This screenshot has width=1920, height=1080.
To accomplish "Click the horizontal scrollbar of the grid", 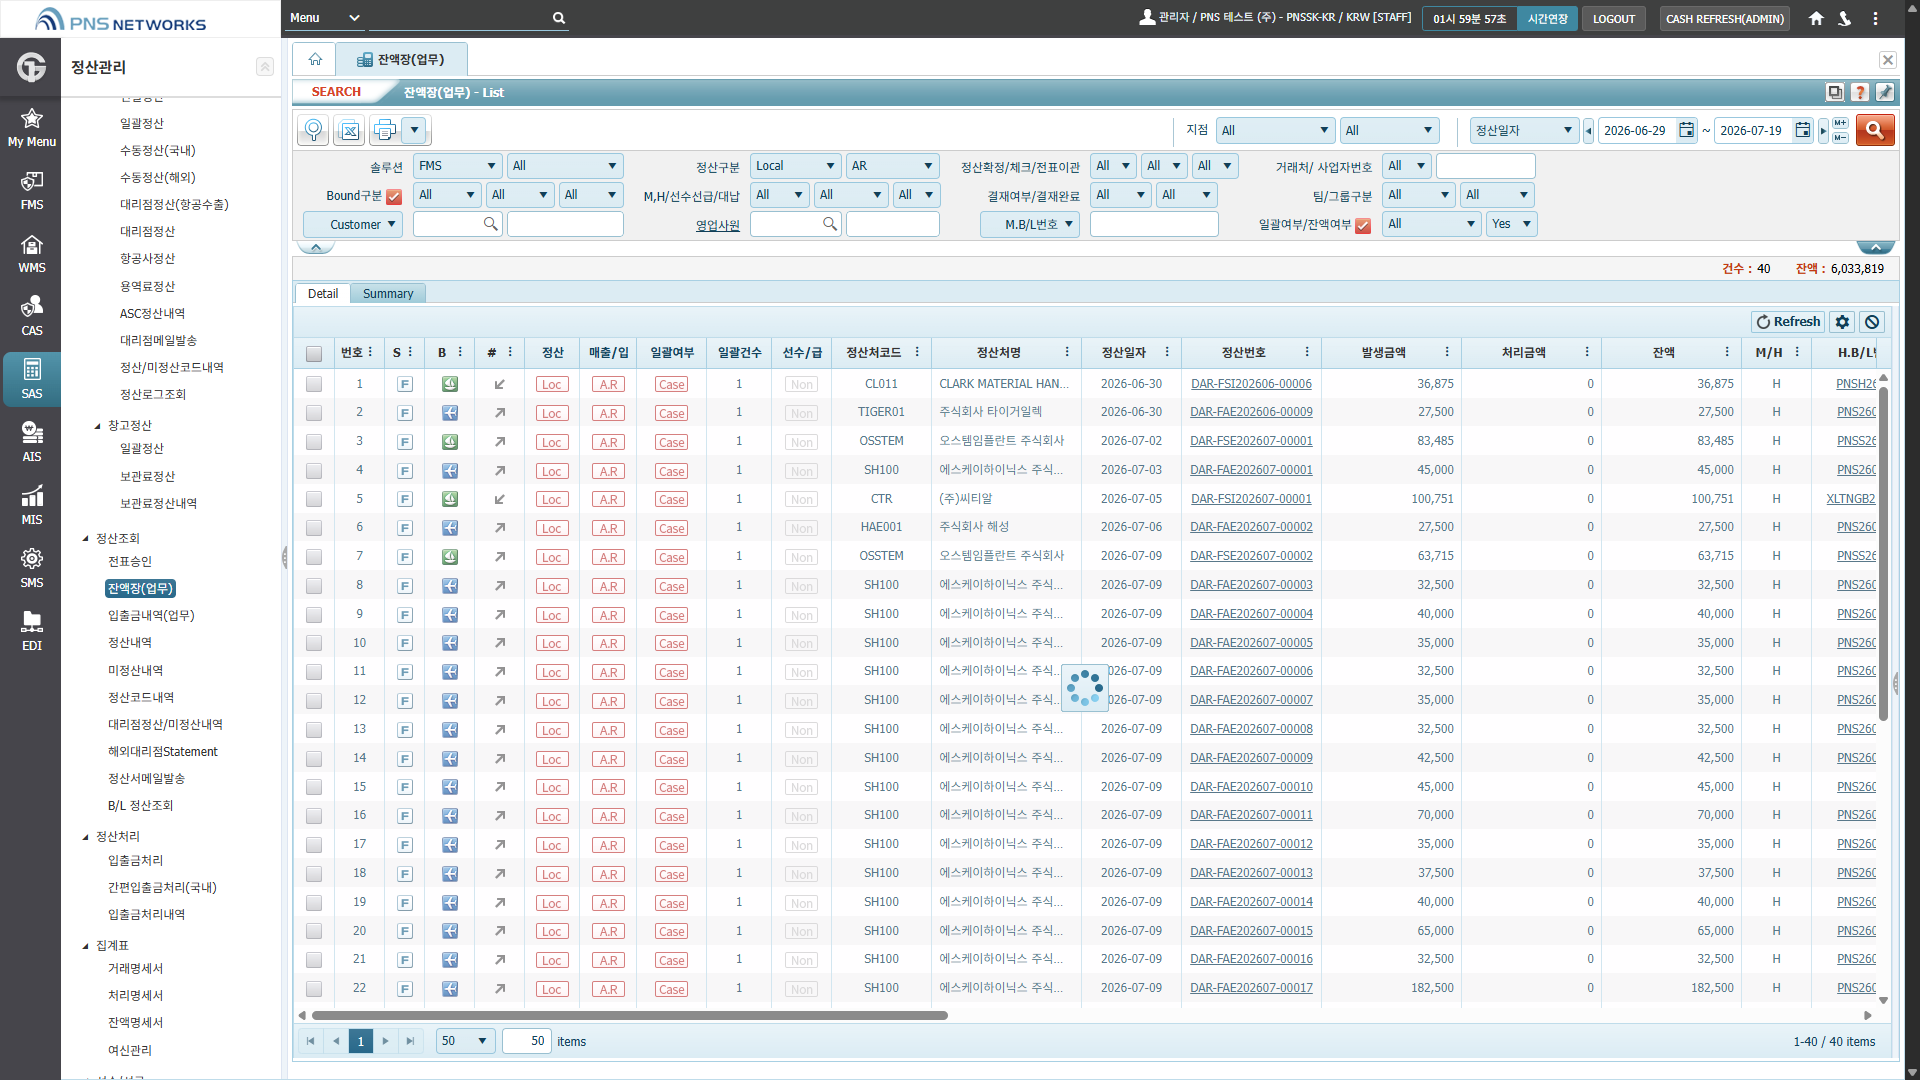I will pos(630,1015).
